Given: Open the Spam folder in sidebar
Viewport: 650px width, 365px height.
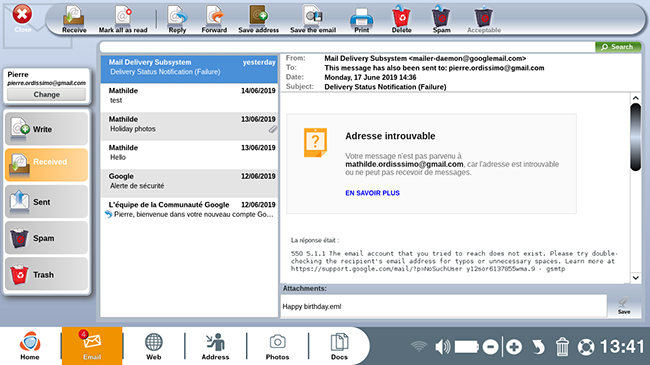Looking at the screenshot, I should pos(46,238).
